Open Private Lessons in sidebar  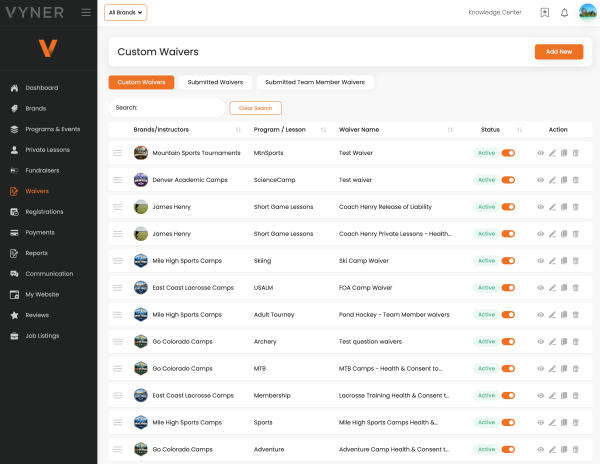point(47,150)
